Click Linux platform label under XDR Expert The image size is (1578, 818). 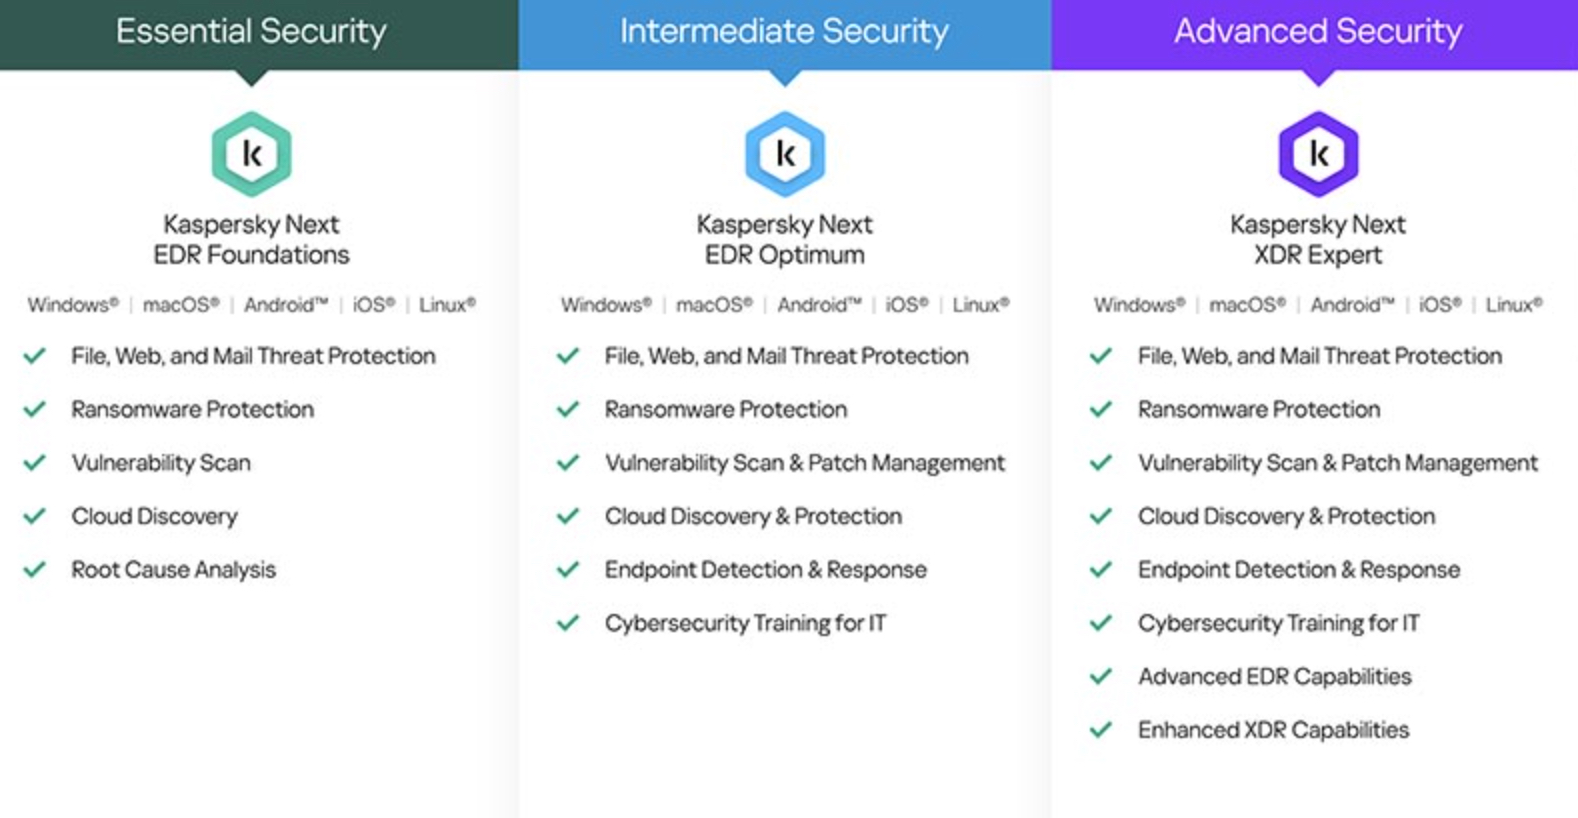point(1513,305)
